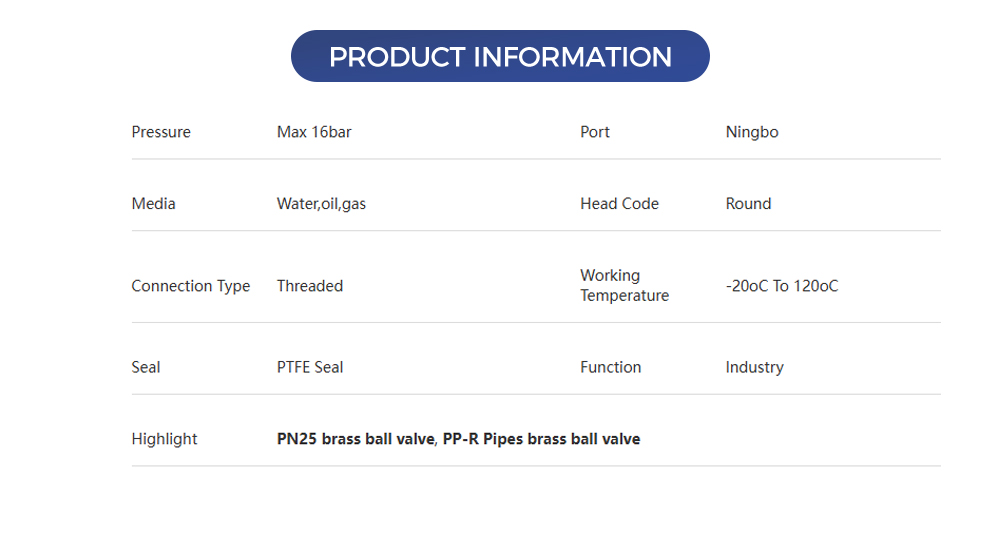Select the Threaded connection value
Screen dimensions: 1000x536
point(310,286)
